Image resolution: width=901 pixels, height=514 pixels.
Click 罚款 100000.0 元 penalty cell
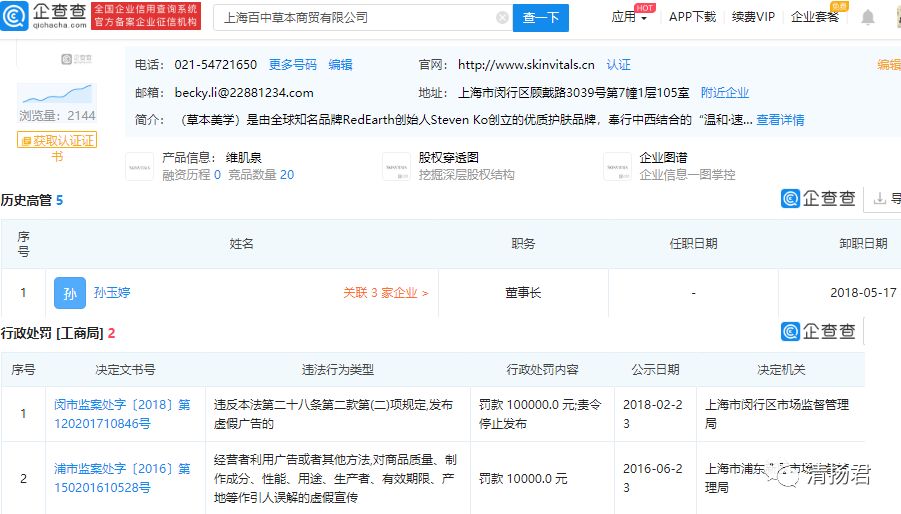pos(540,414)
